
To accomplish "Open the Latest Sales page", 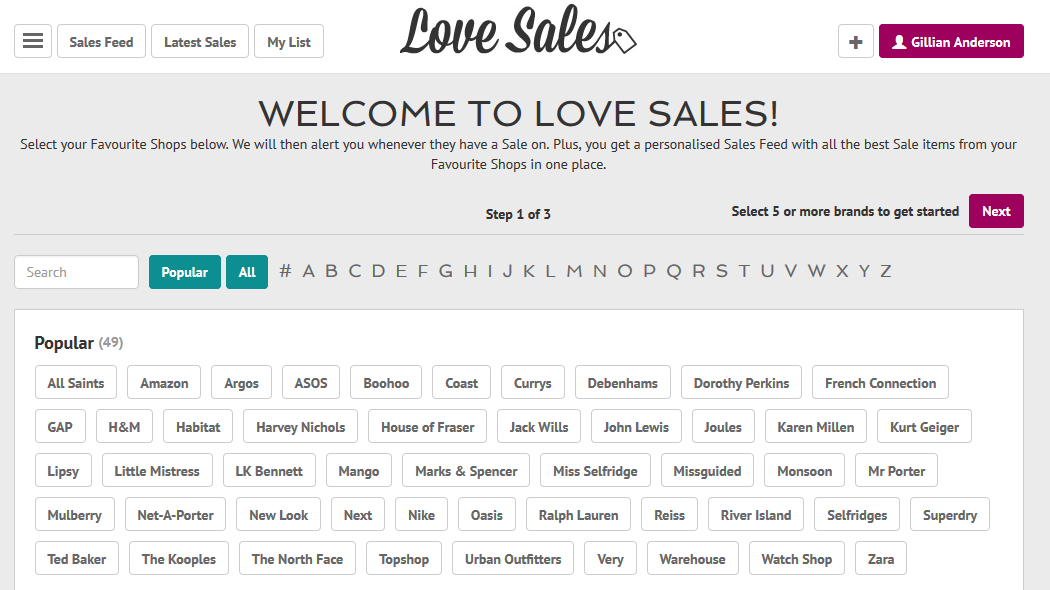I will (x=200, y=42).
